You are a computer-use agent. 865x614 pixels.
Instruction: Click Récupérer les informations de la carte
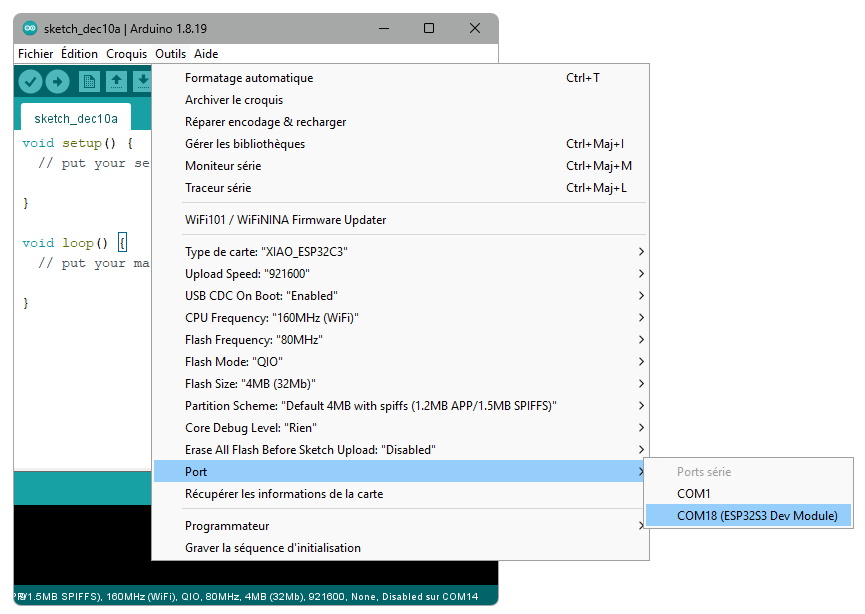click(x=284, y=494)
